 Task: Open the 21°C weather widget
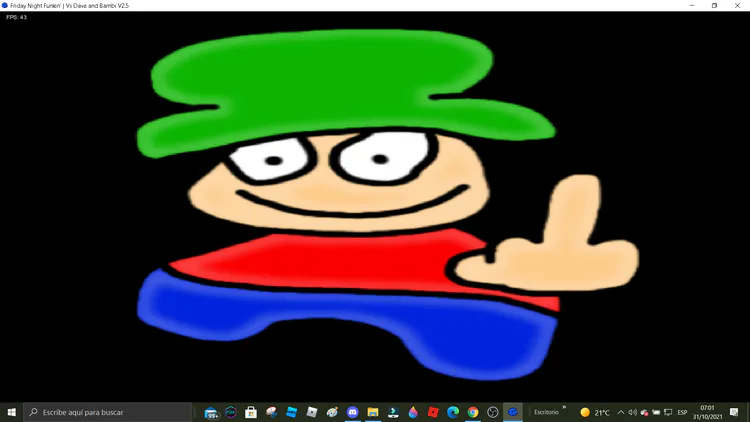tap(595, 412)
